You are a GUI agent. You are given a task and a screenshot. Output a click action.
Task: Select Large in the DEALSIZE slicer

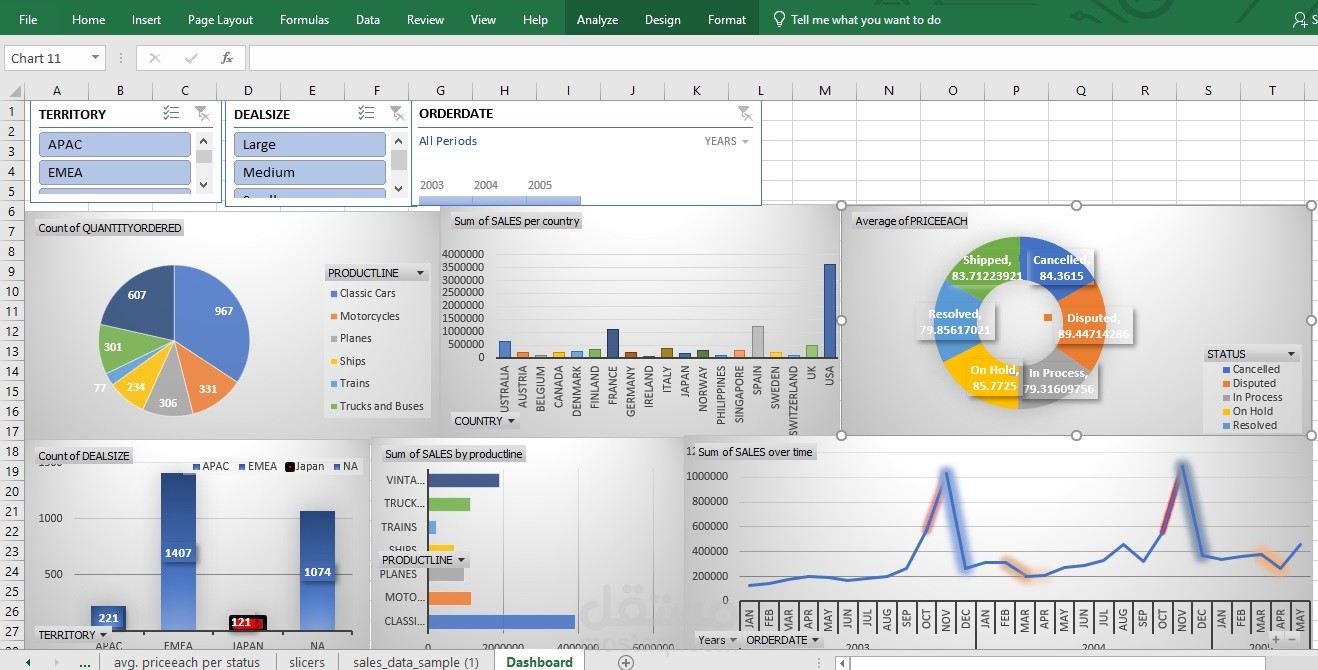(310, 144)
